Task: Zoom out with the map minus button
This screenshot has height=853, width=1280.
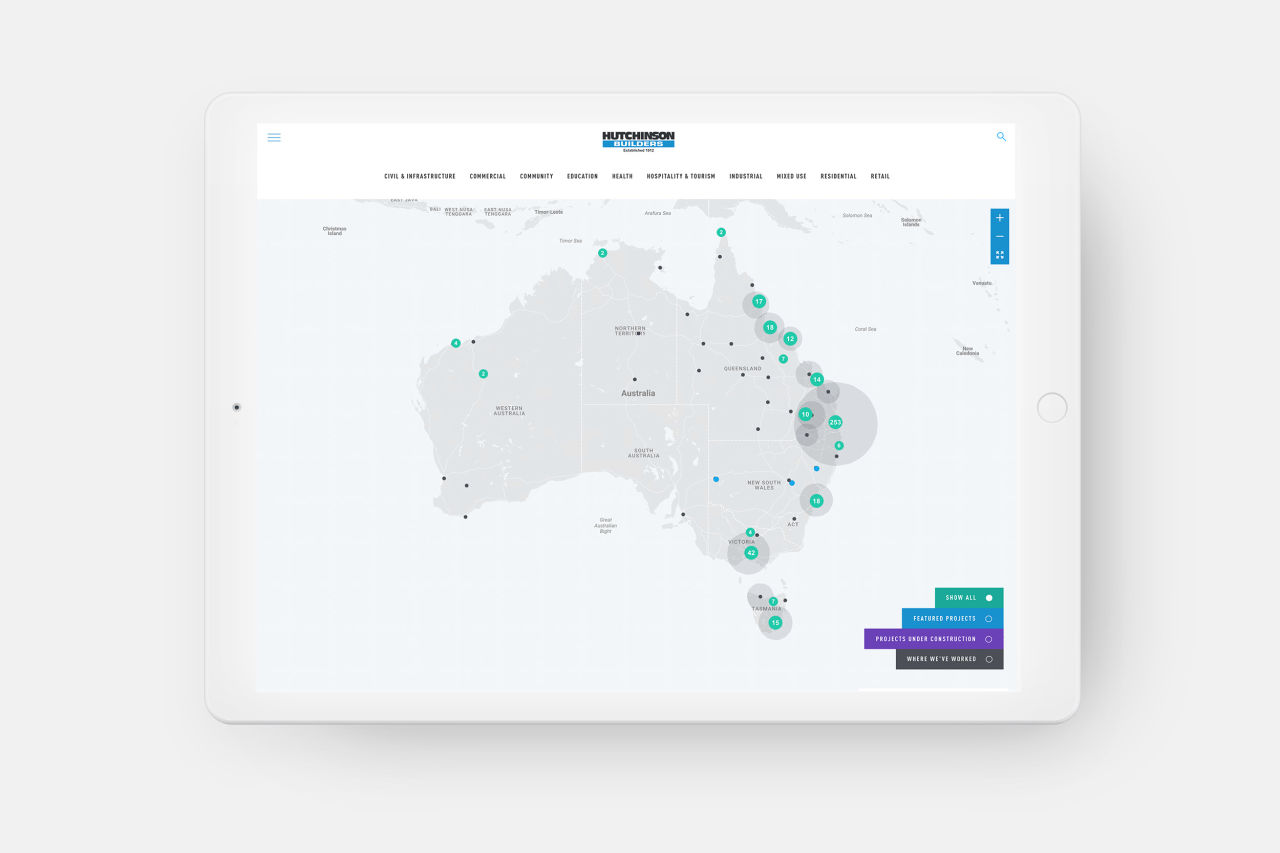Action: click(999, 237)
